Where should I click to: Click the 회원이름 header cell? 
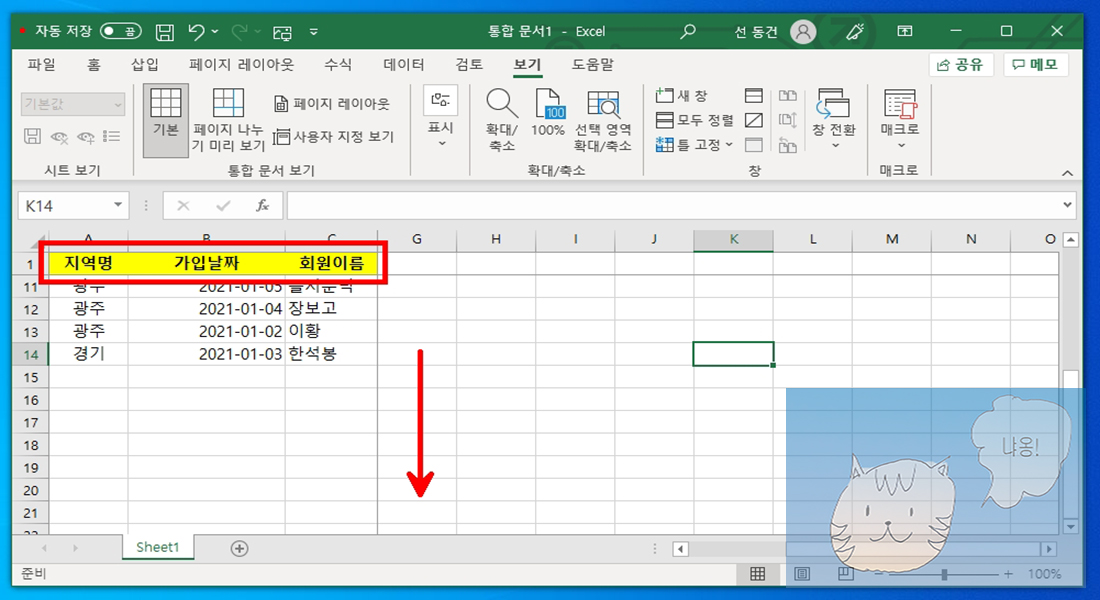331,264
